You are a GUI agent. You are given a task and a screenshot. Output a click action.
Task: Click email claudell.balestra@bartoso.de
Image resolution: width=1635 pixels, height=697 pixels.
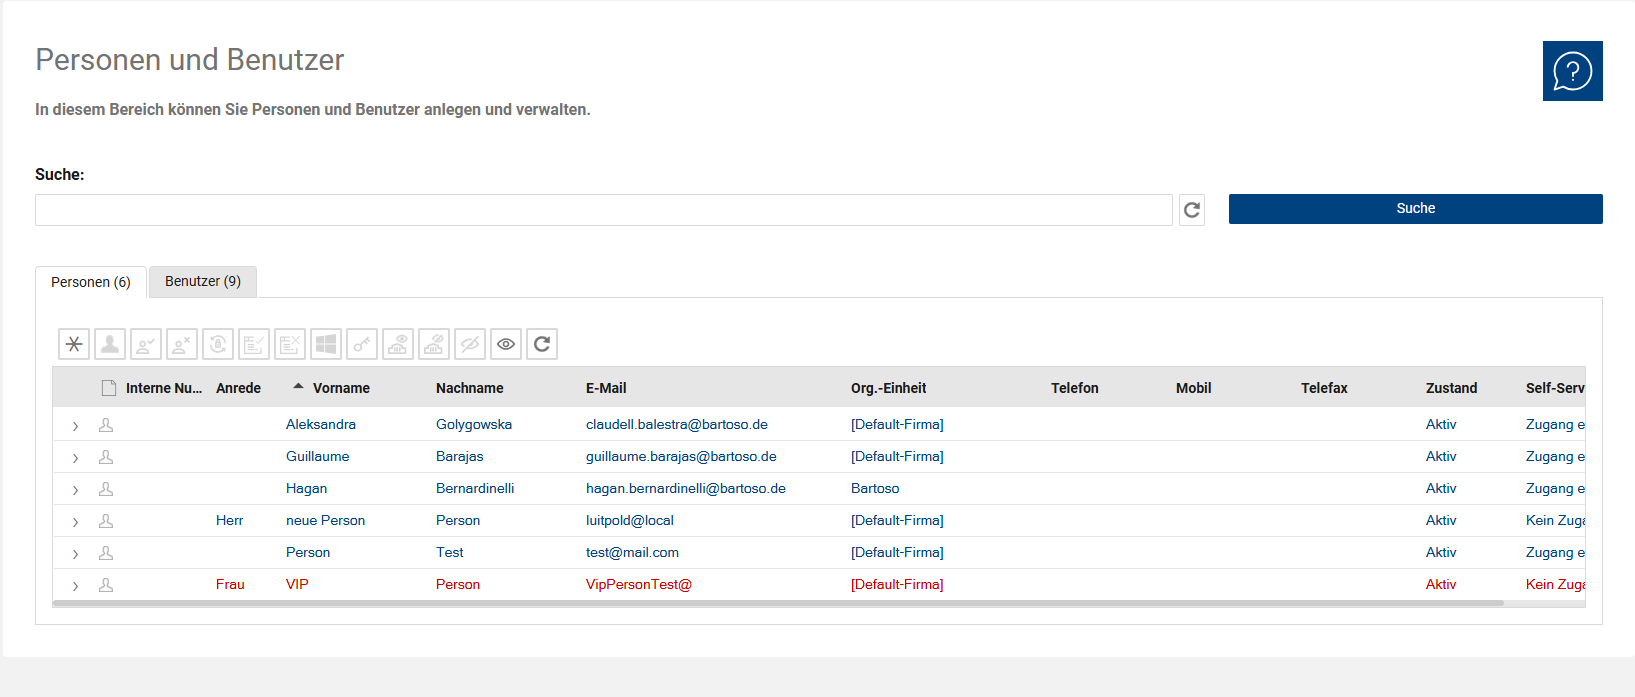coord(677,424)
